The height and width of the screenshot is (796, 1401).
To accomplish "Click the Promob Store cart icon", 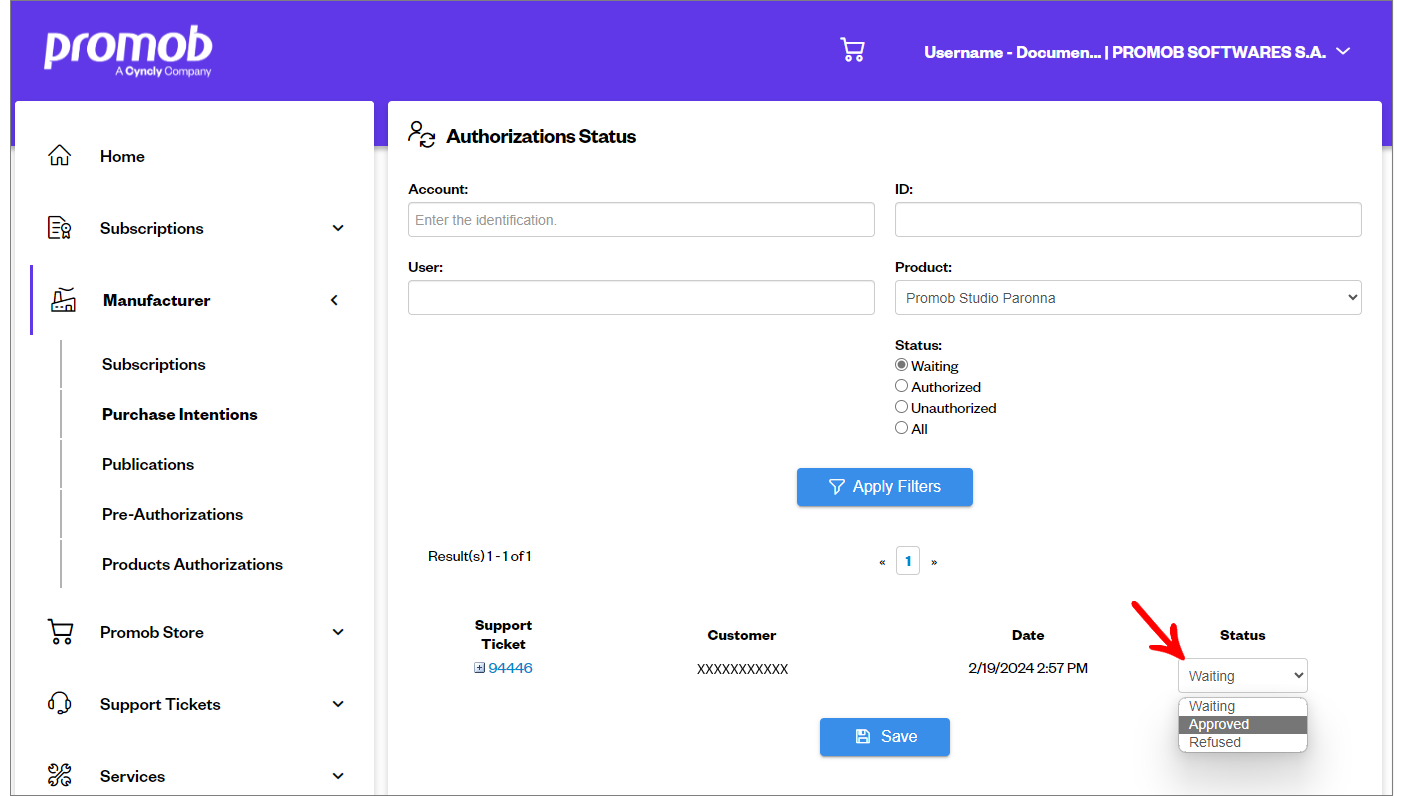I will [60, 632].
